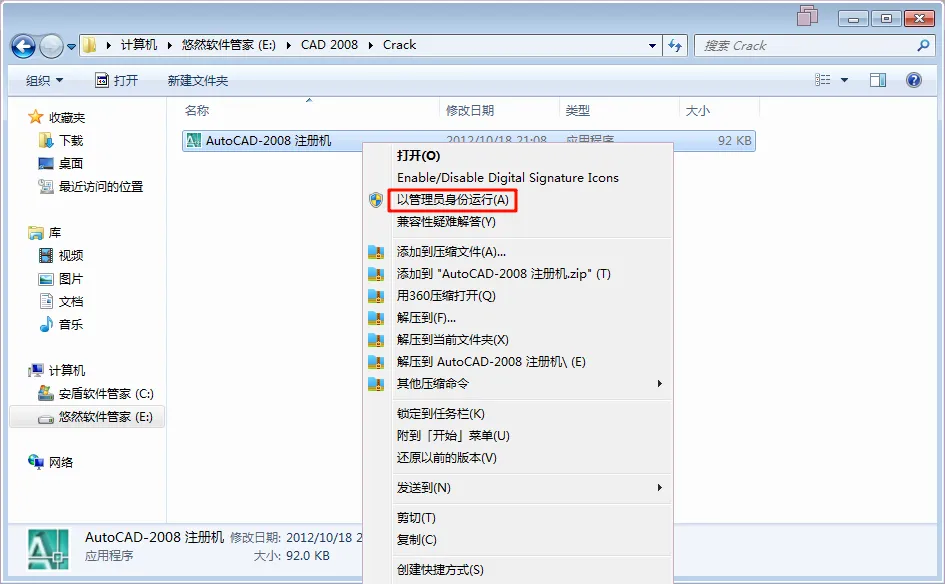Click the folder icon in address bar

pyautogui.click(x=89, y=45)
